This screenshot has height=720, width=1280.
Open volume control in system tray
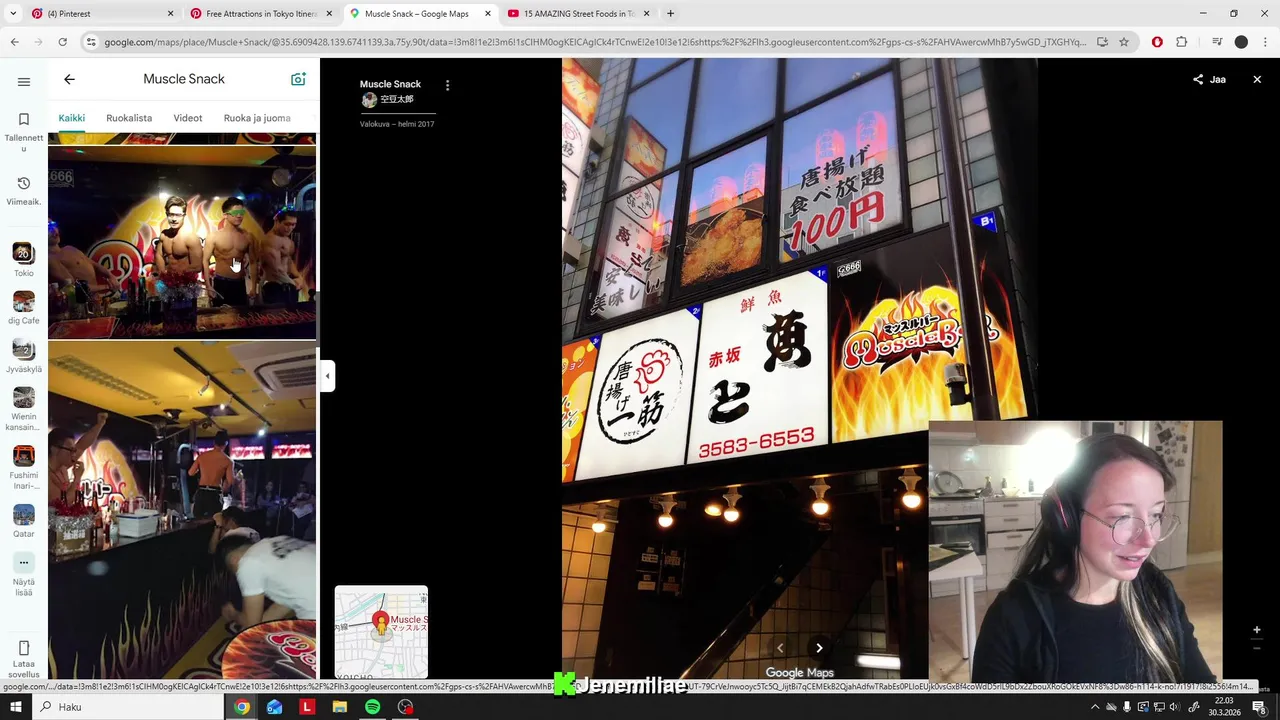point(1176,707)
